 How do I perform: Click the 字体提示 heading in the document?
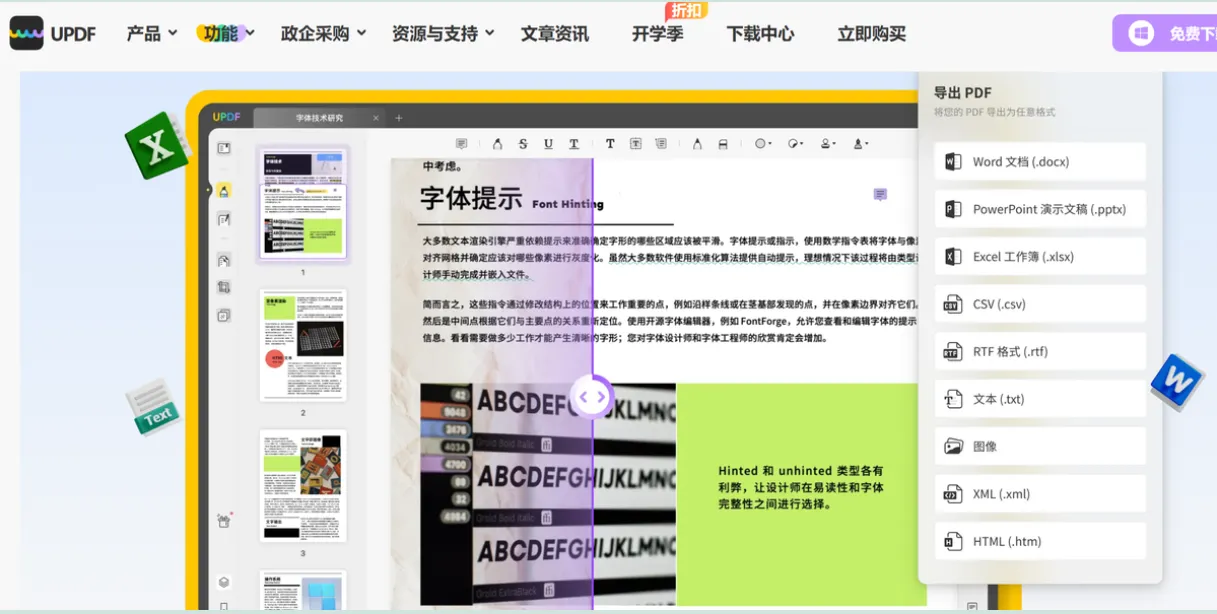pyautogui.click(x=471, y=198)
